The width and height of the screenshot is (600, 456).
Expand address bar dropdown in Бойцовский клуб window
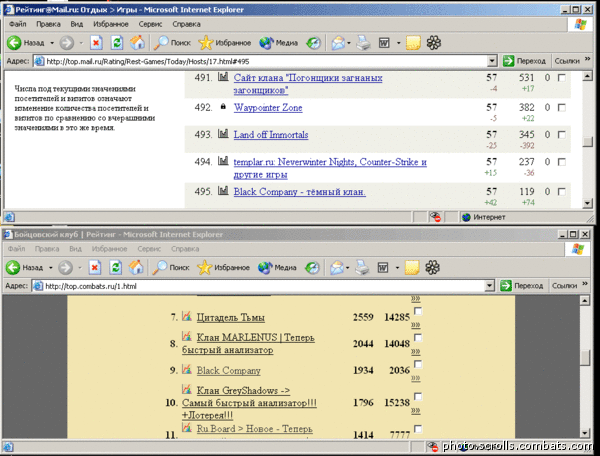click(489, 285)
